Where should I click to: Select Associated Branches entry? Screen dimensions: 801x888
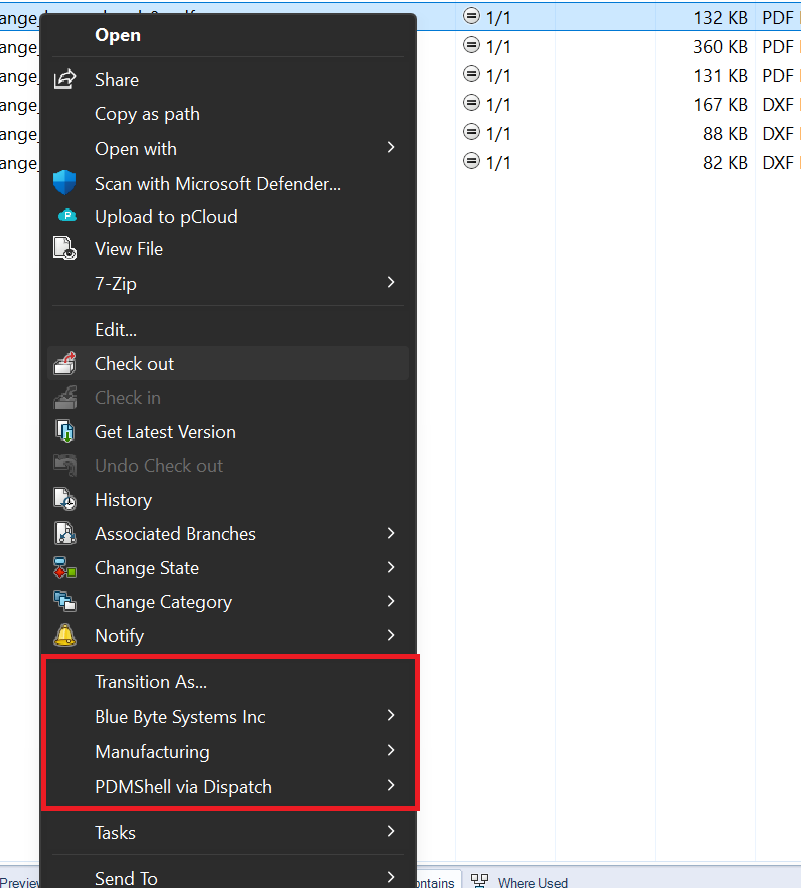228,533
